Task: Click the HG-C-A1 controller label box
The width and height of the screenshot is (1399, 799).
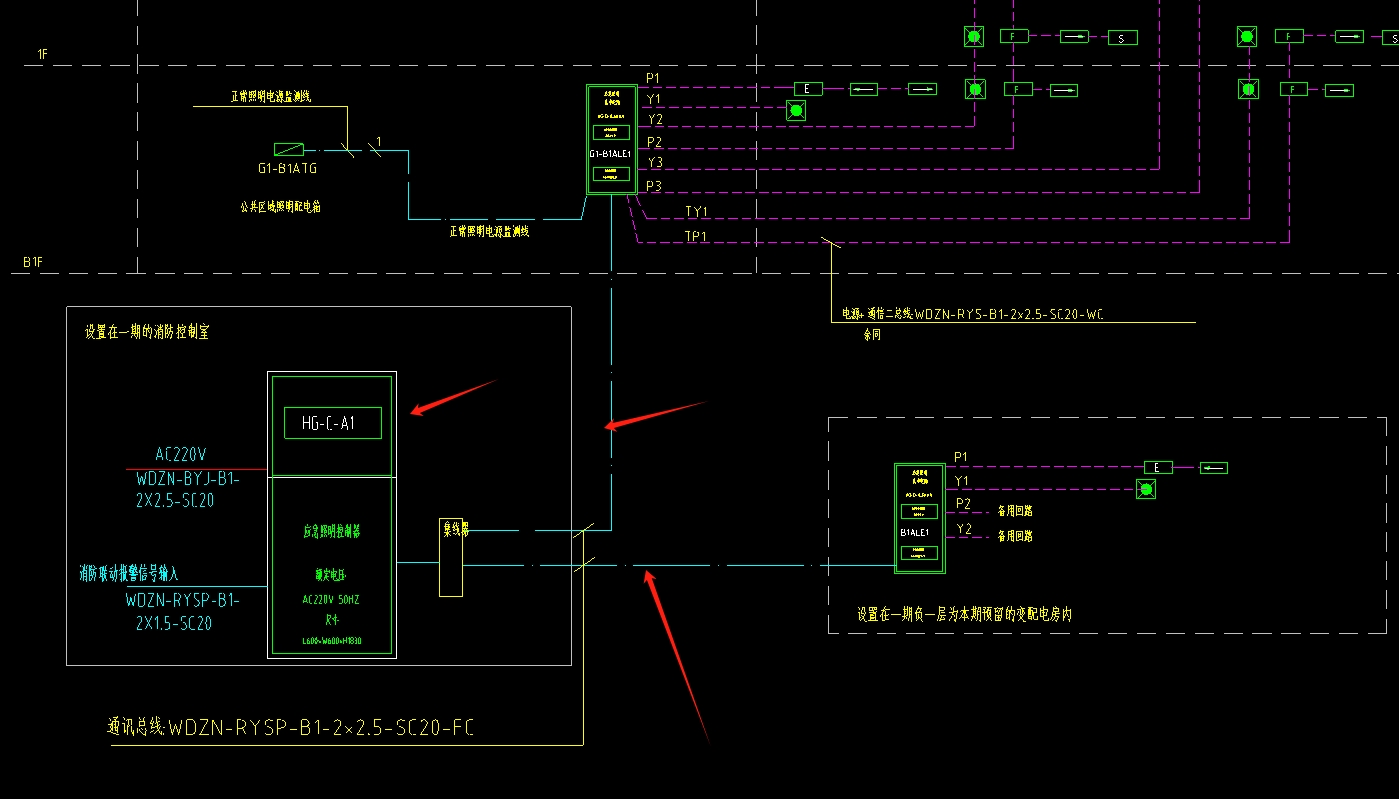Action: coord(333,423)
